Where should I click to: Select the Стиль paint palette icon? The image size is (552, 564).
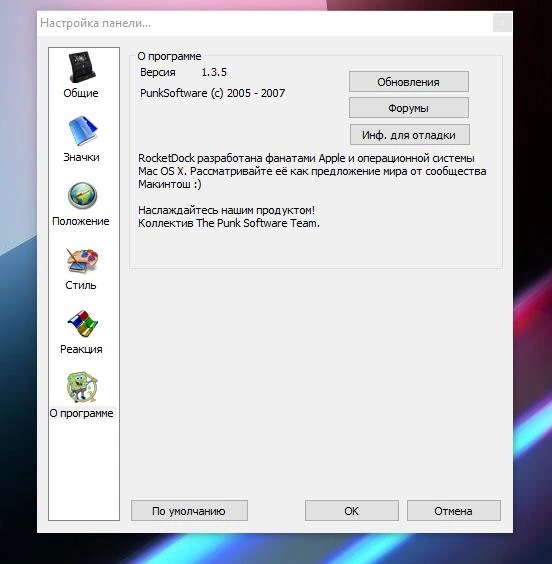[x=82, y=260]
